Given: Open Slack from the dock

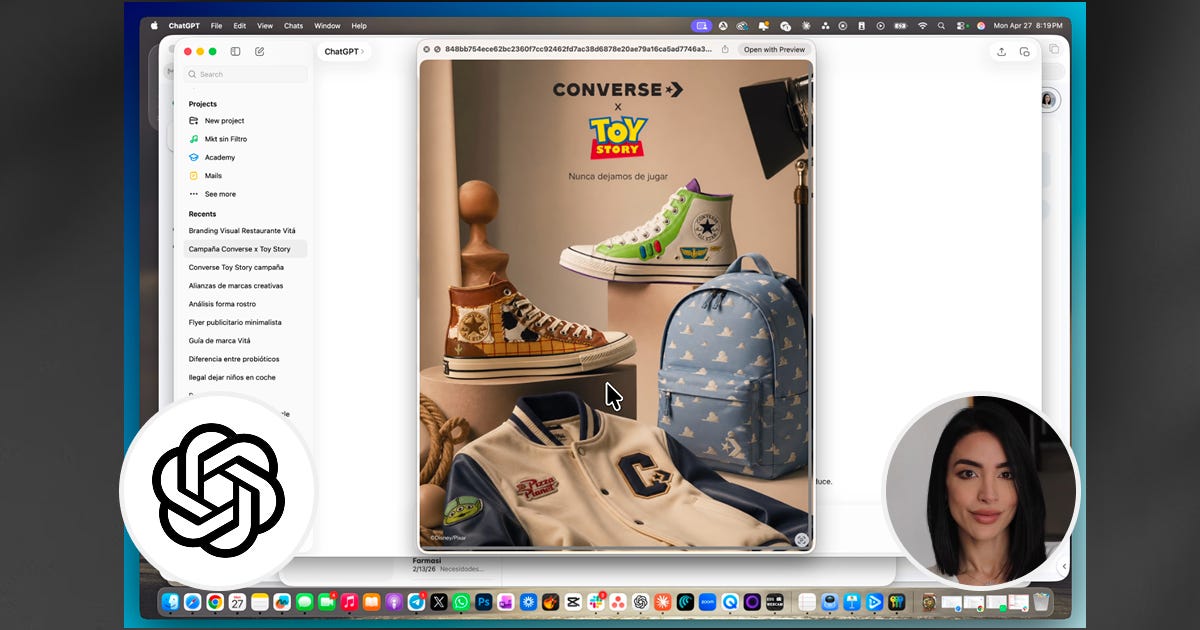Looking at the screenshot, I should [x=596, y=602].
